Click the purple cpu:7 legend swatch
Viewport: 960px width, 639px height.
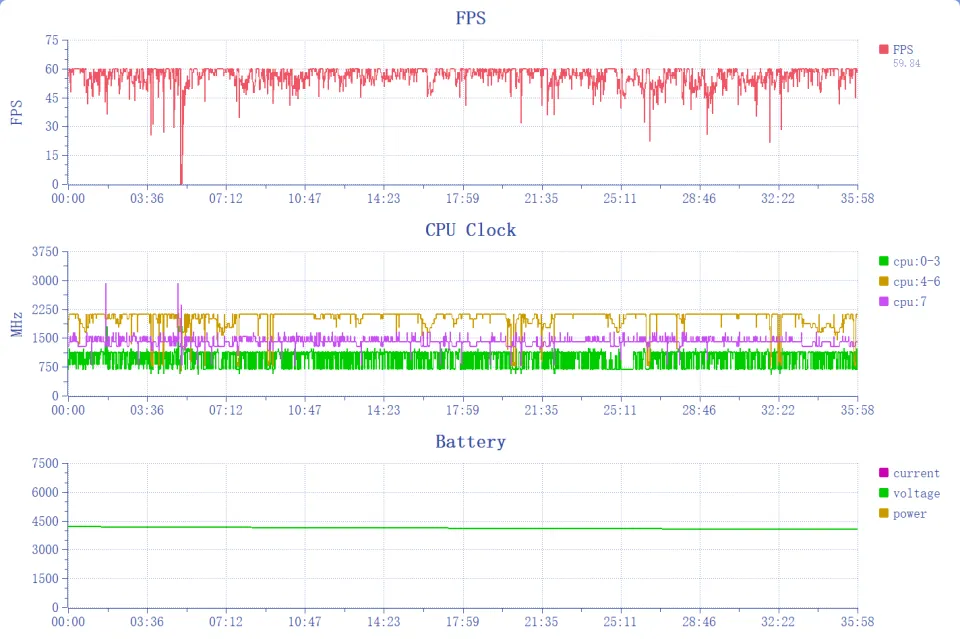click(883, 301)
